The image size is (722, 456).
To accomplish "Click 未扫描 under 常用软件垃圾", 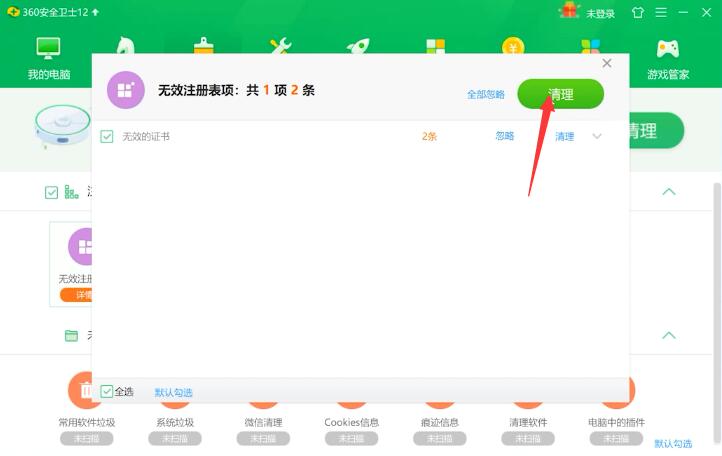I will [x=87, y=438].
